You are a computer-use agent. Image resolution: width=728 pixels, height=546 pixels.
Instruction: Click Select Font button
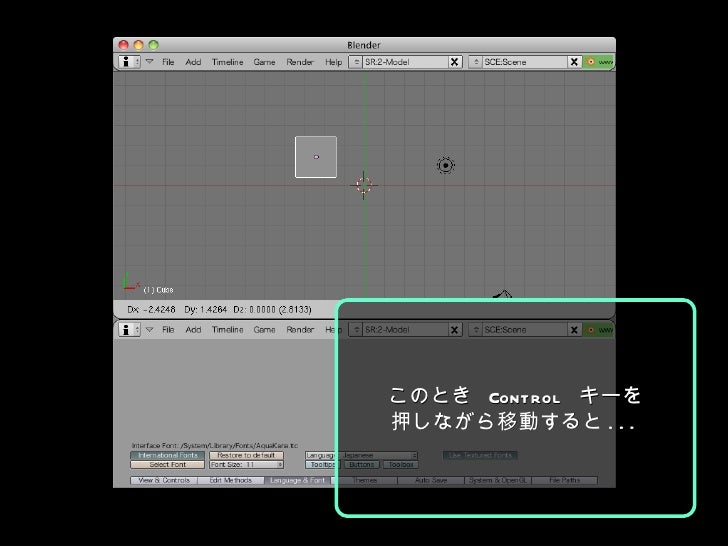click(168, 464)
